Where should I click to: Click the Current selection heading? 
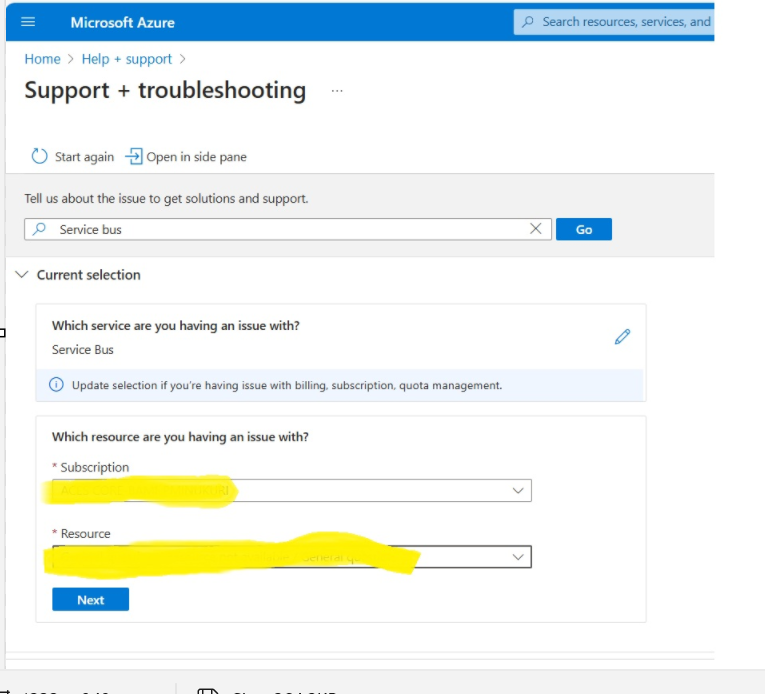[89, 275]
